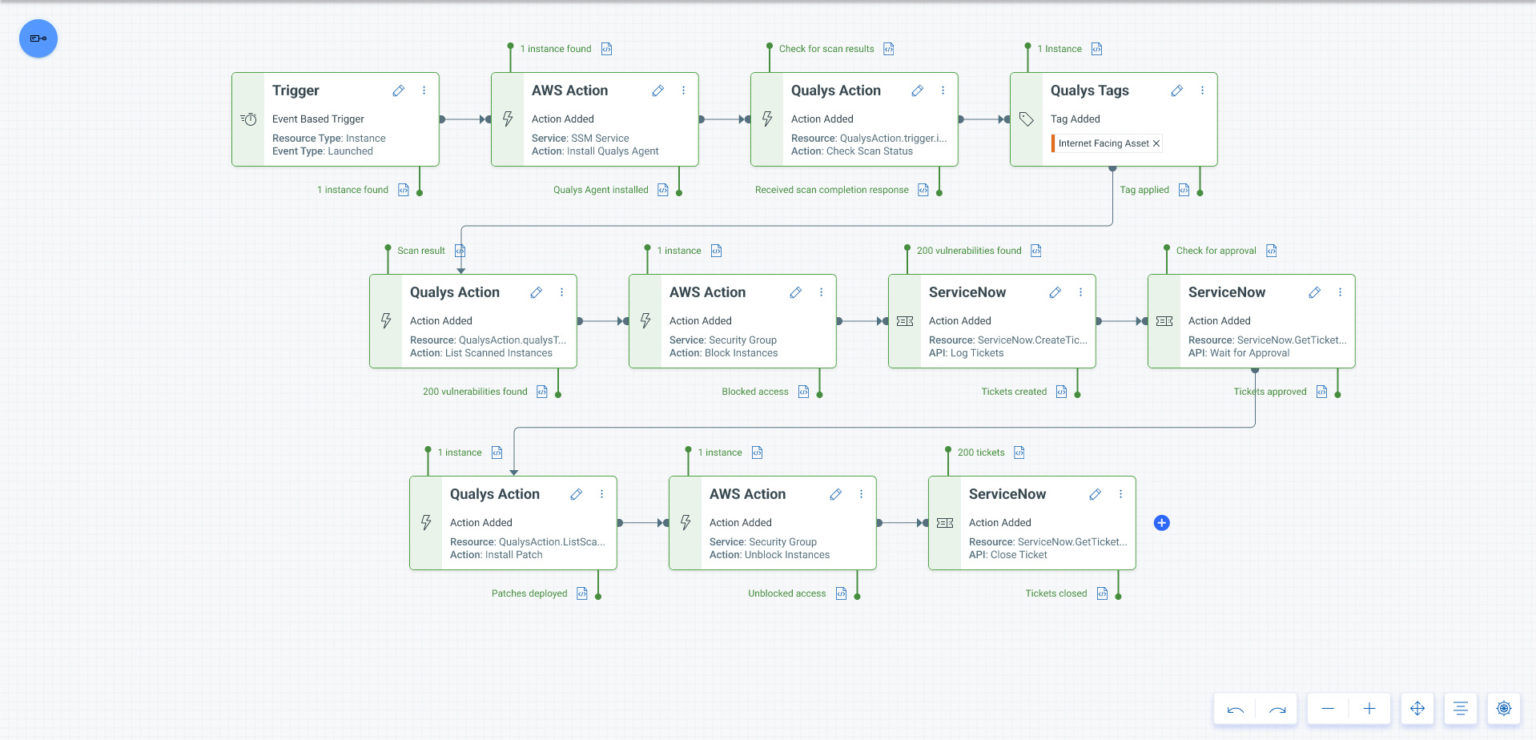
Task: Open the kb badge next to '1 instance found'
Action: 609,48
